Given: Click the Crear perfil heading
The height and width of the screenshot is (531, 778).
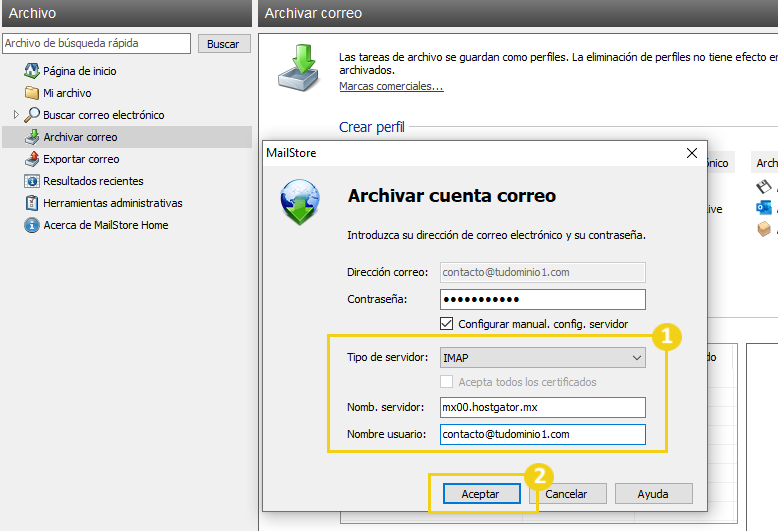Looking at the screenshot, I should pyautogui.click(x=372, y=127).
